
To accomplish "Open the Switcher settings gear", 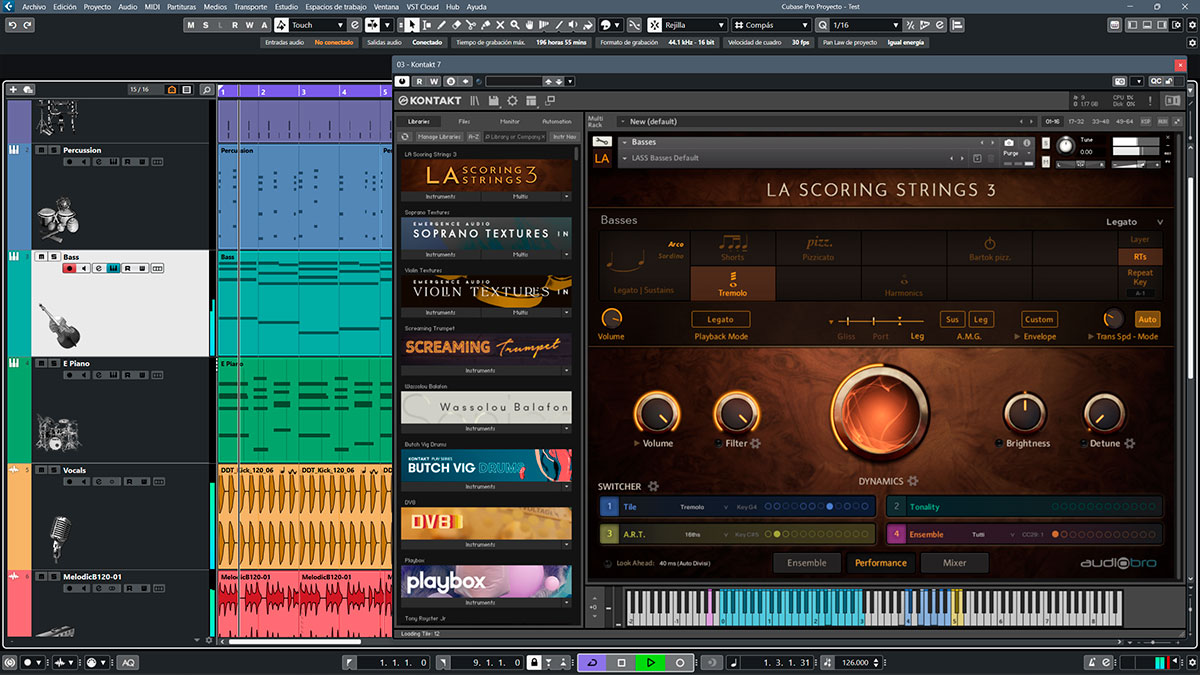I will tap(653, 486).
